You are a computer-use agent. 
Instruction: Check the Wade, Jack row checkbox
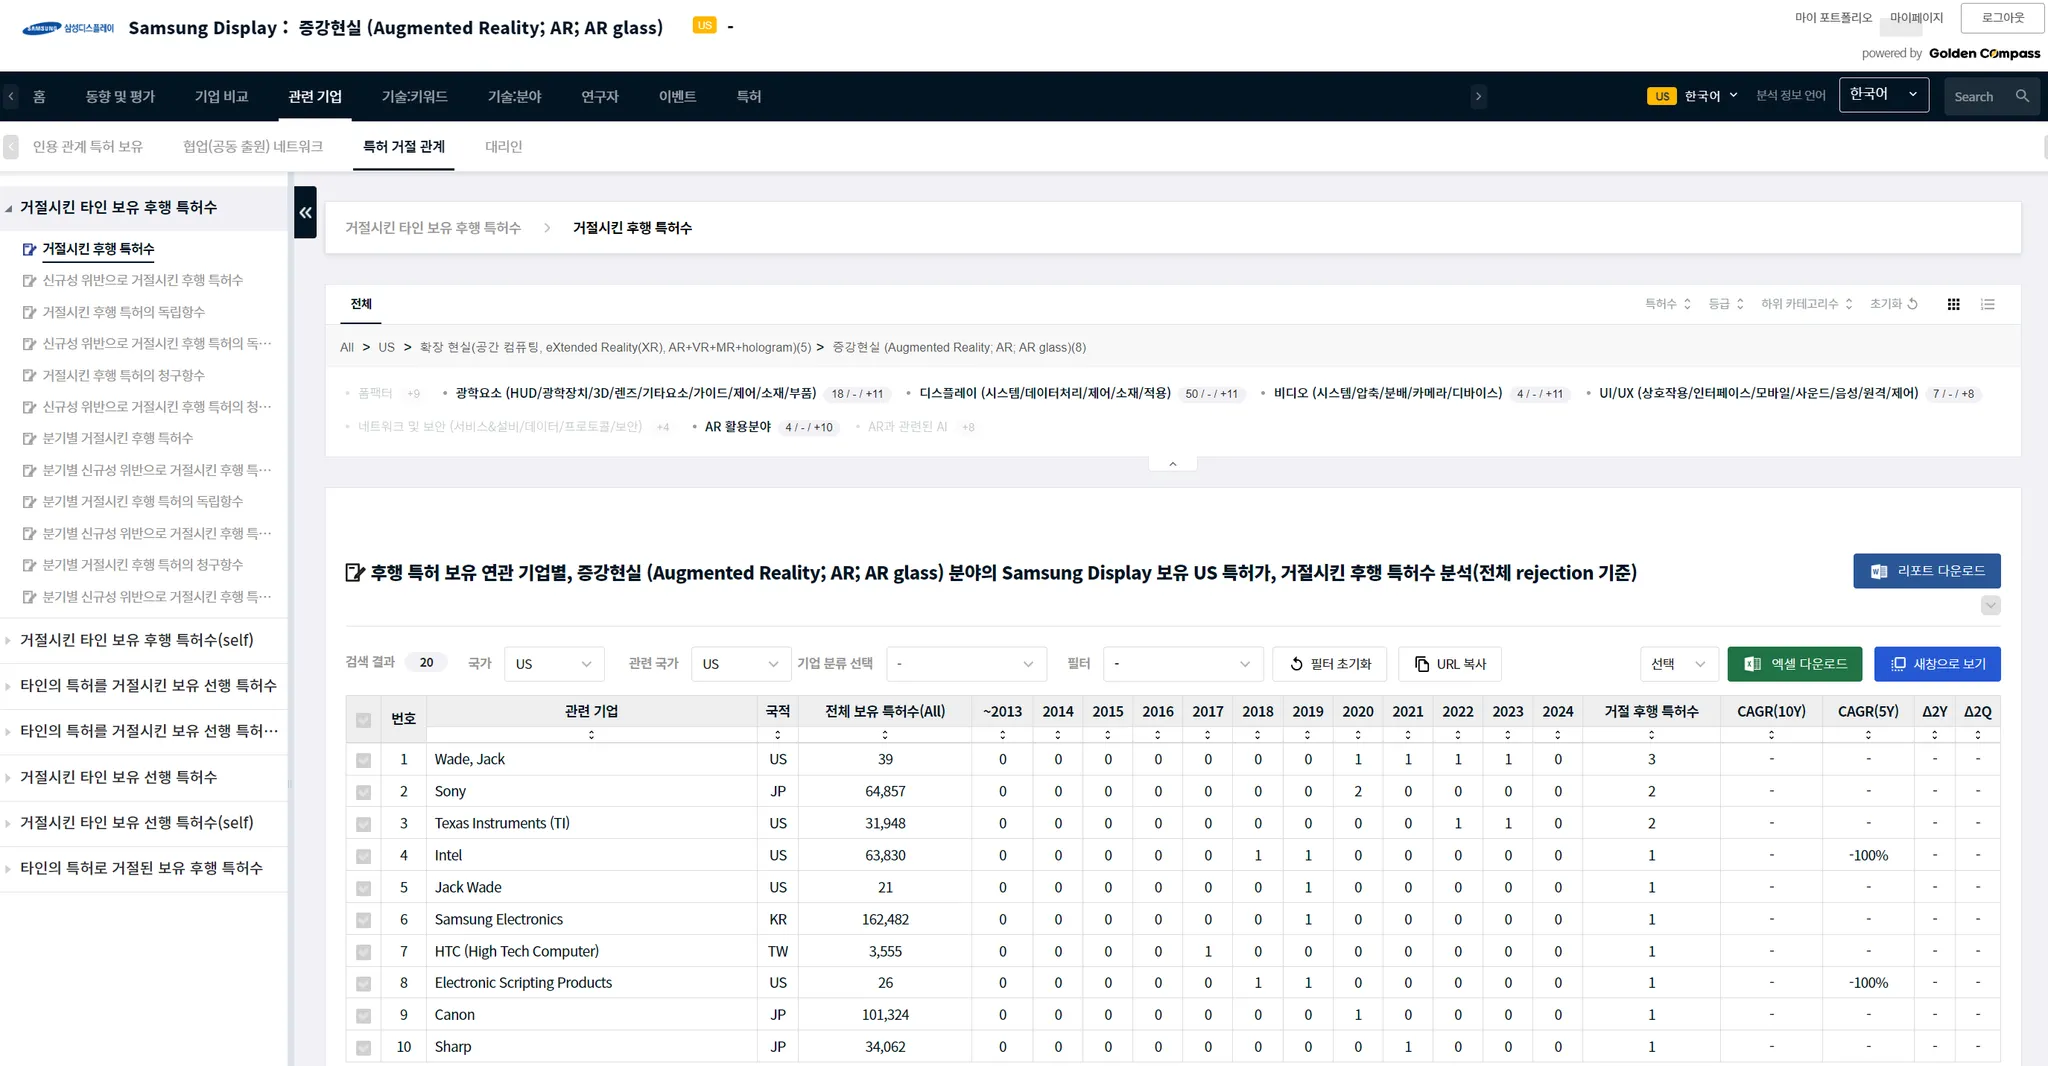pyautogui.click(x=363, y=760)
